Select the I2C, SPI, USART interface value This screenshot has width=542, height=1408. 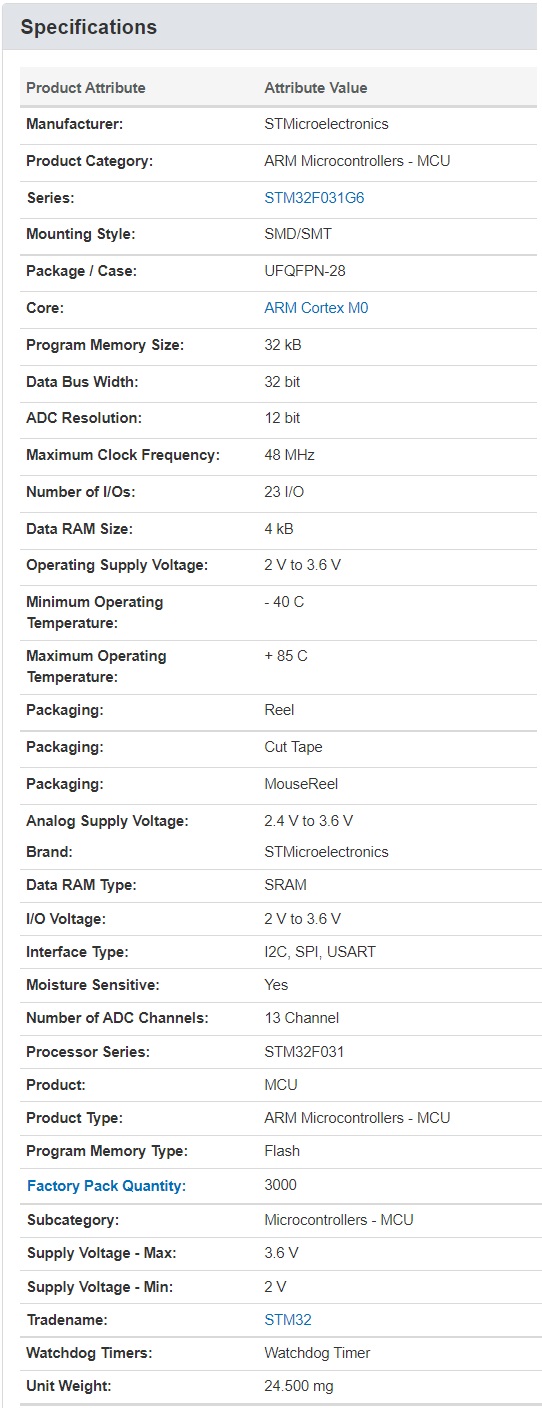coord(320,952)
